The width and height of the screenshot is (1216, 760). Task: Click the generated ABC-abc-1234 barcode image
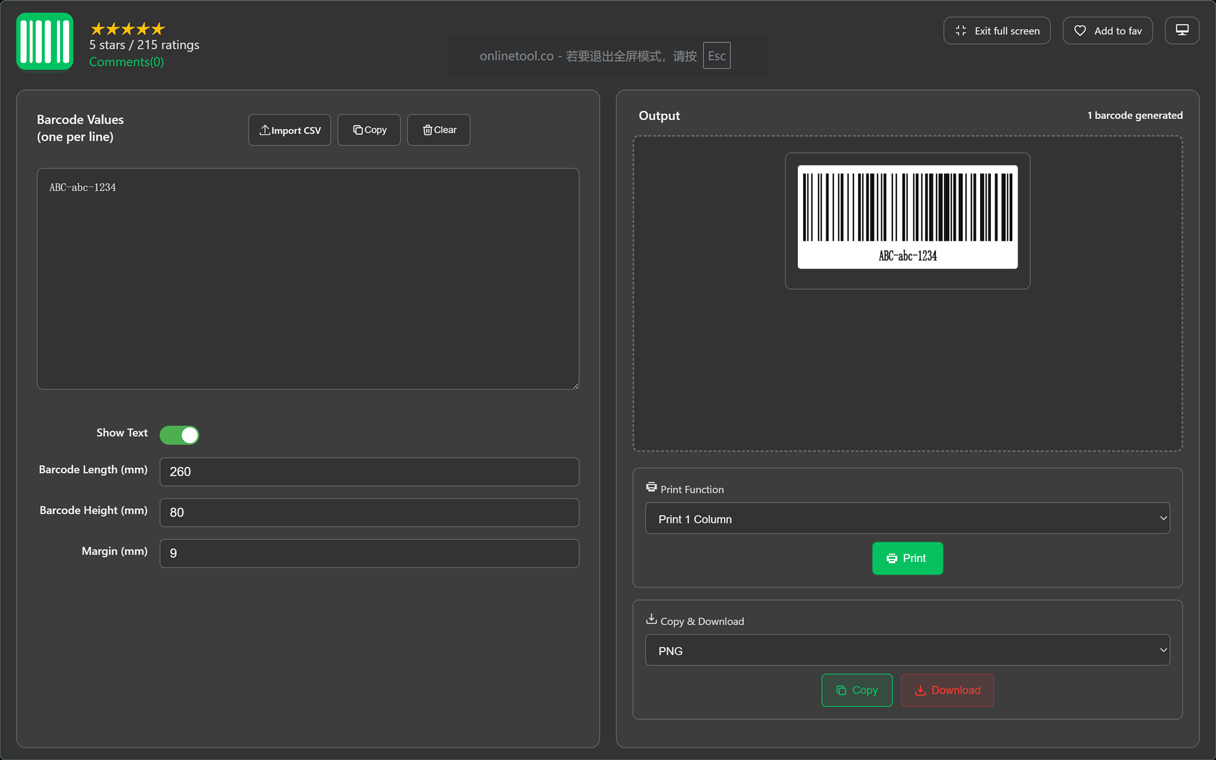[x=908, y=217]
